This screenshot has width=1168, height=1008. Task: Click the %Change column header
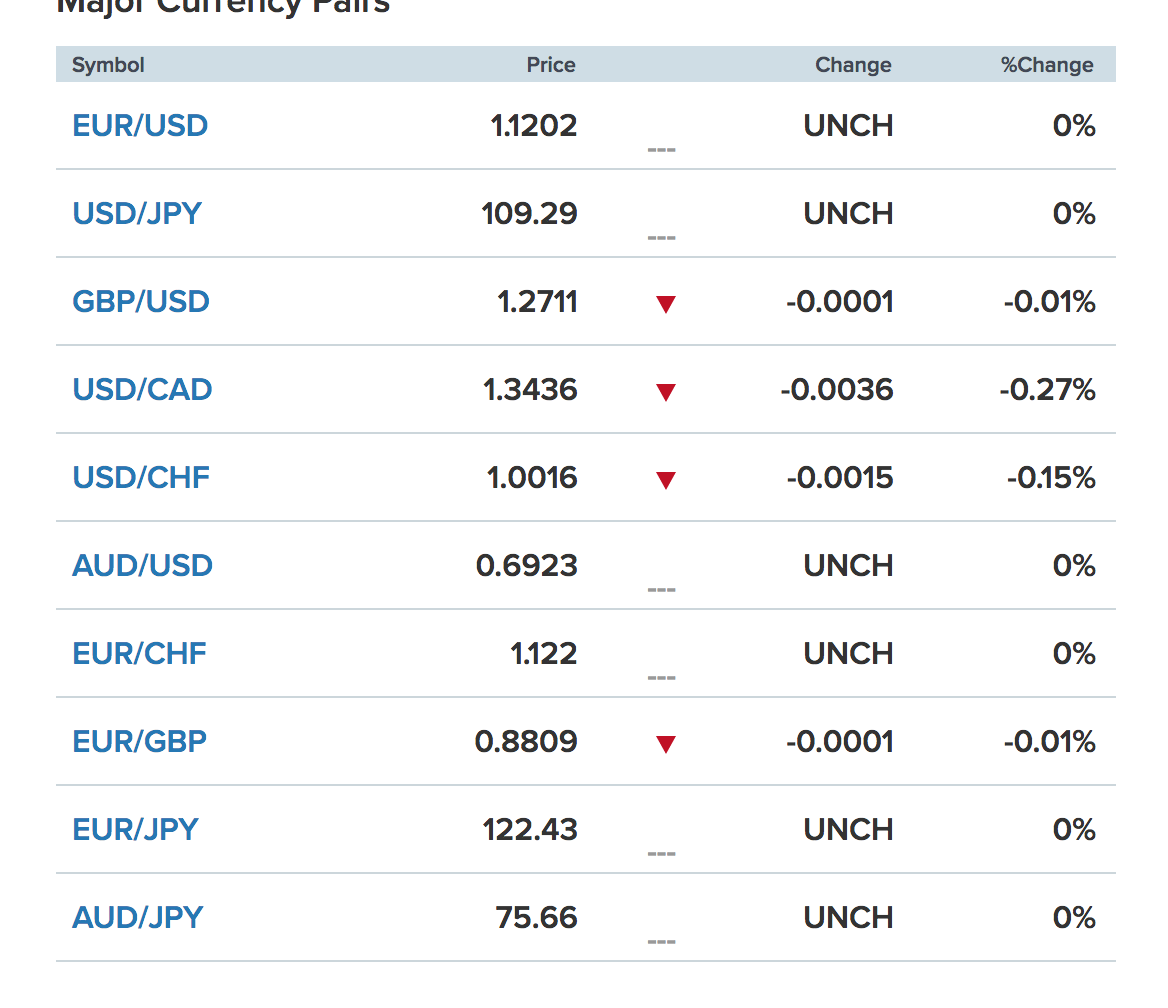(x=1047, y=65)
